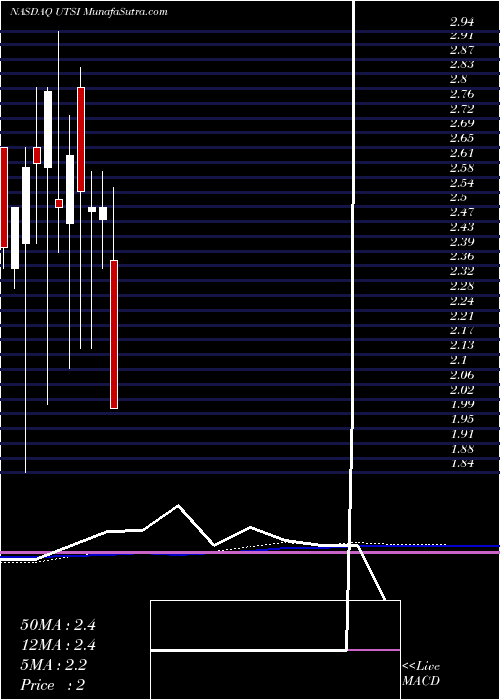Viewport: 500px width, 700px height.
Task: Click the 2.36 price axis label
Action: (x=462, y=257)
